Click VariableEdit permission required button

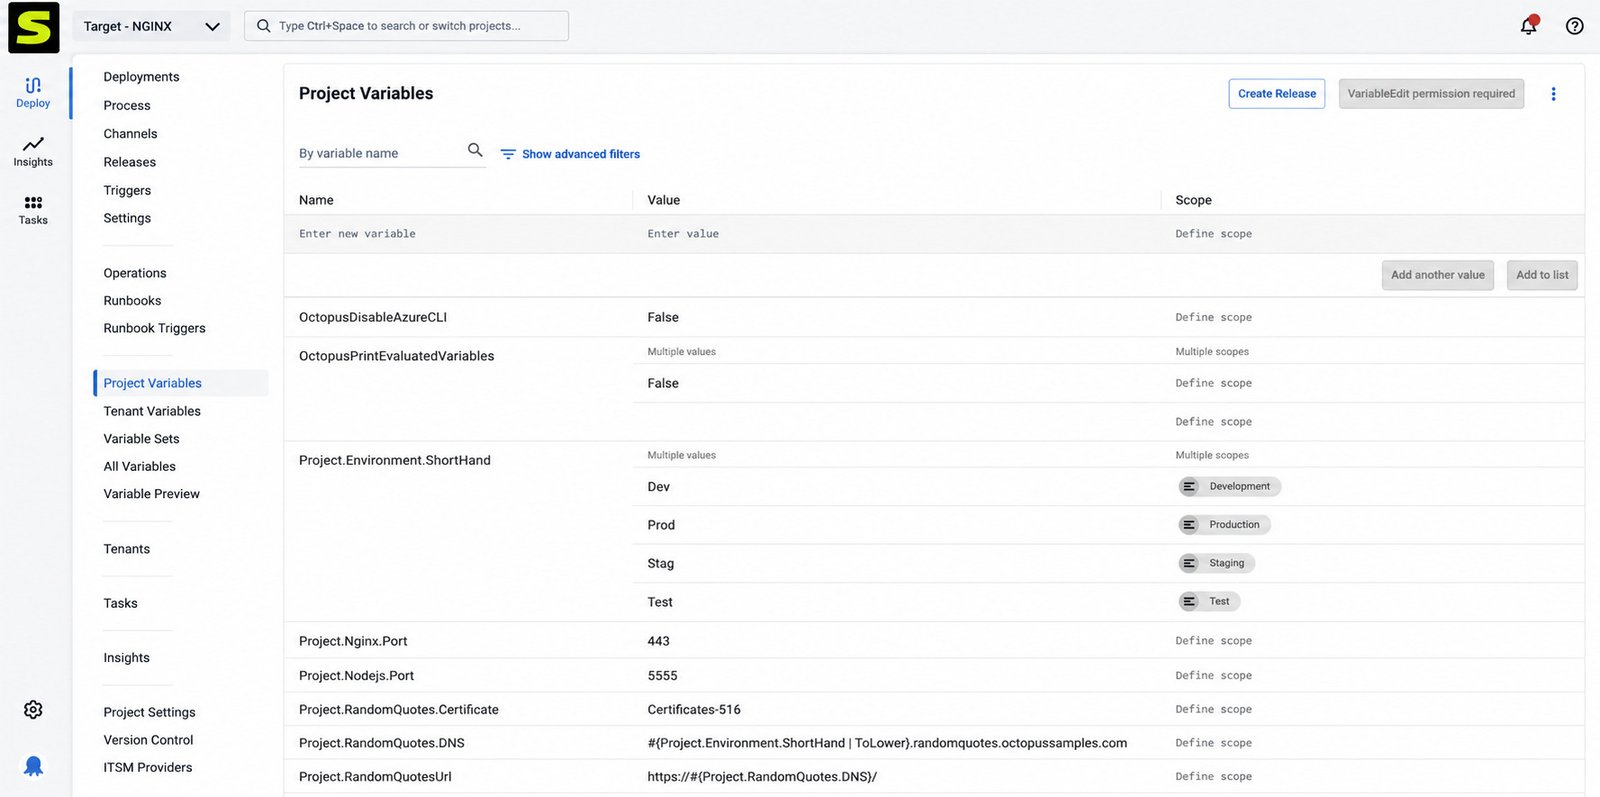(1431, 94)
